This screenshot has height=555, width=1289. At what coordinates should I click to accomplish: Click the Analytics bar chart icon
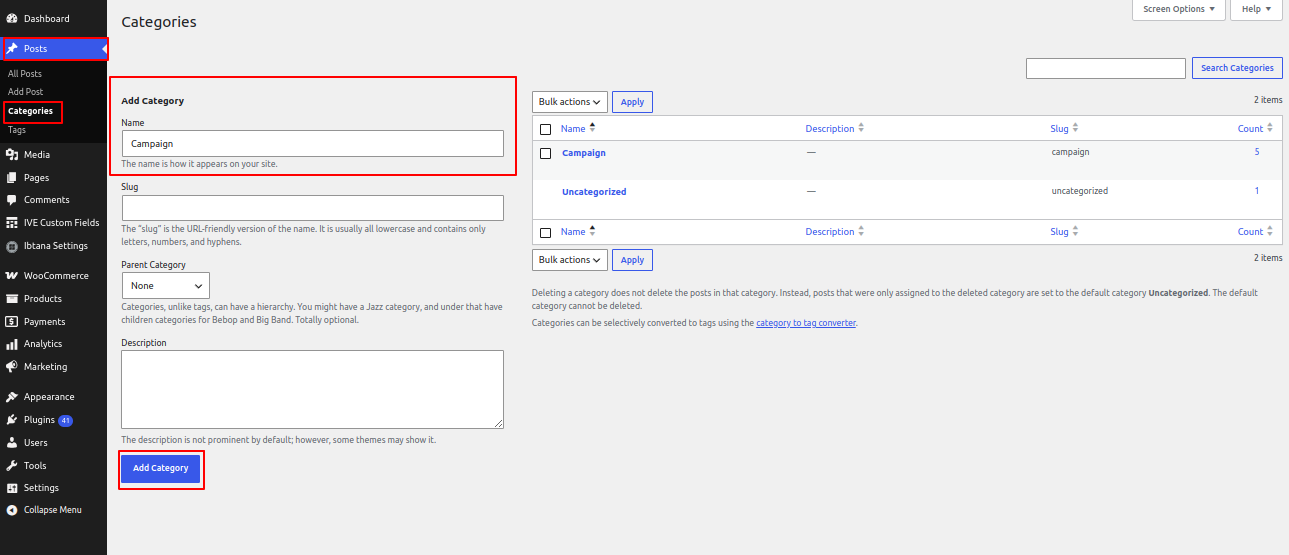click(x=12, y=344)
